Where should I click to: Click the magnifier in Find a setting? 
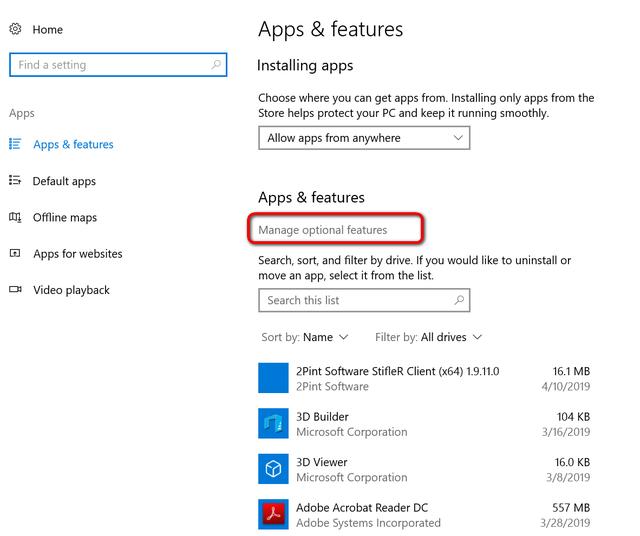pos(216,64)
